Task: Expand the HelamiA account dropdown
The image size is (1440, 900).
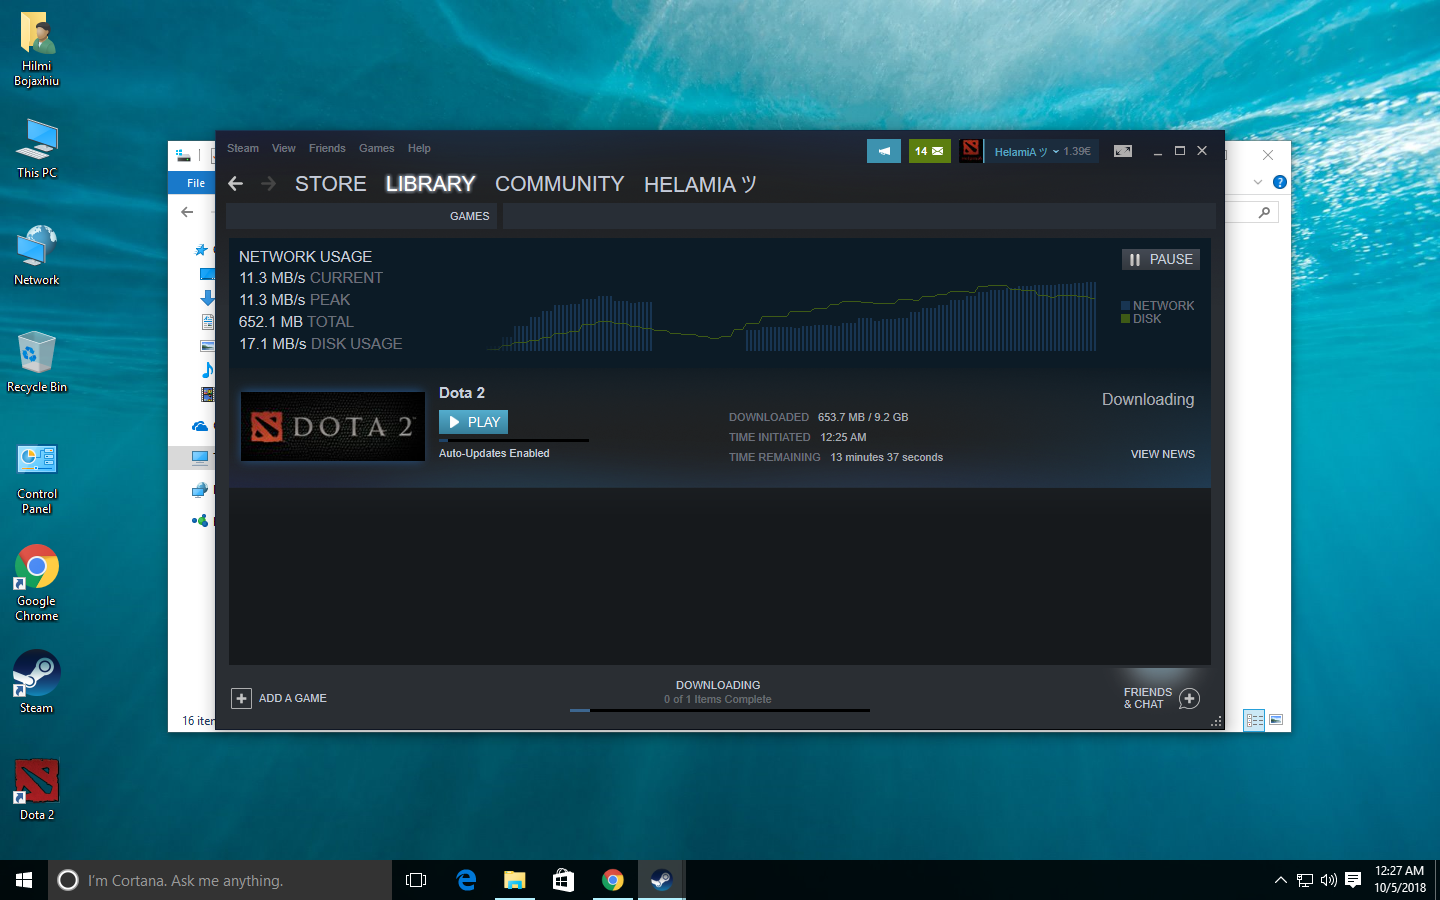Action: (1041, 152)
